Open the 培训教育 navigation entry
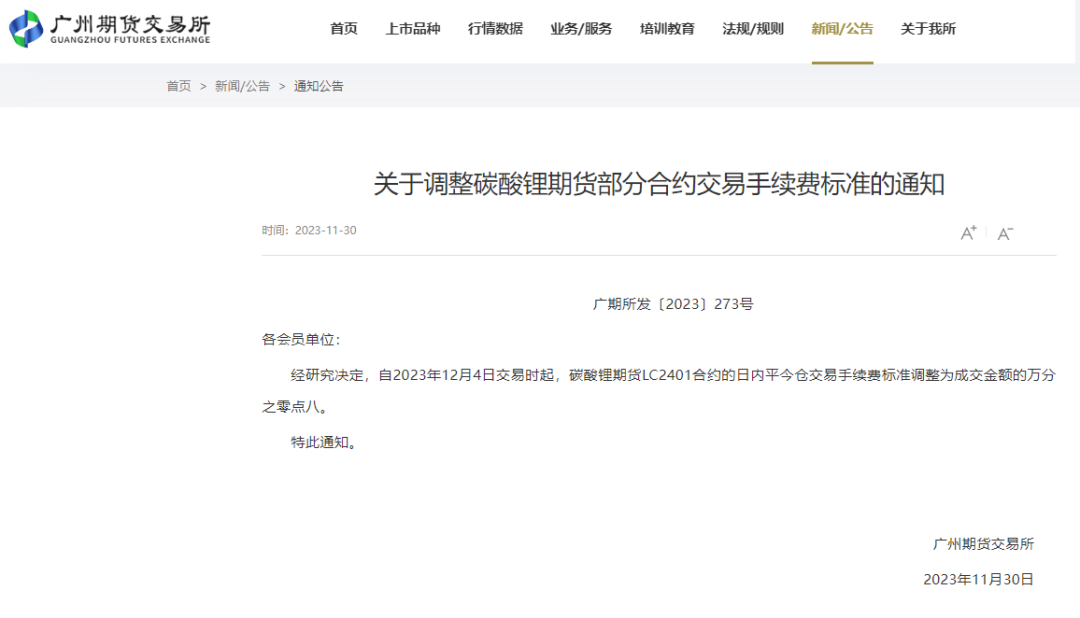The width and height of the screenshot is (1080, 618). 666,29
